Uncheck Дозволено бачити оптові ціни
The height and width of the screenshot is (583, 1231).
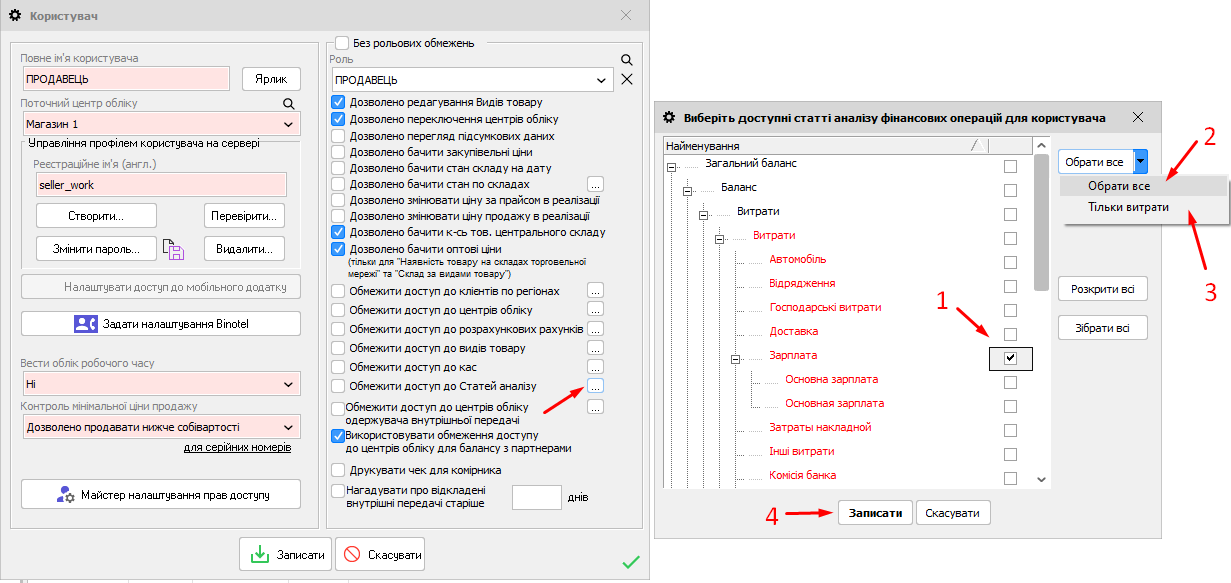click(339, 249)
